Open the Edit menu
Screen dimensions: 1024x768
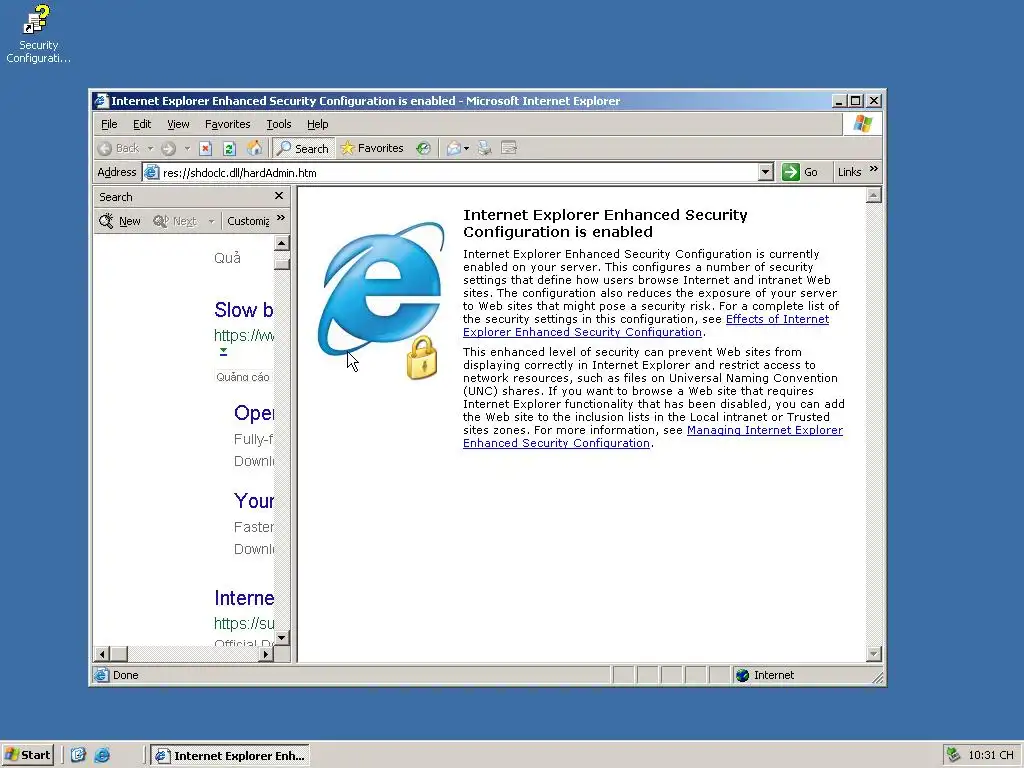[142, 124]
